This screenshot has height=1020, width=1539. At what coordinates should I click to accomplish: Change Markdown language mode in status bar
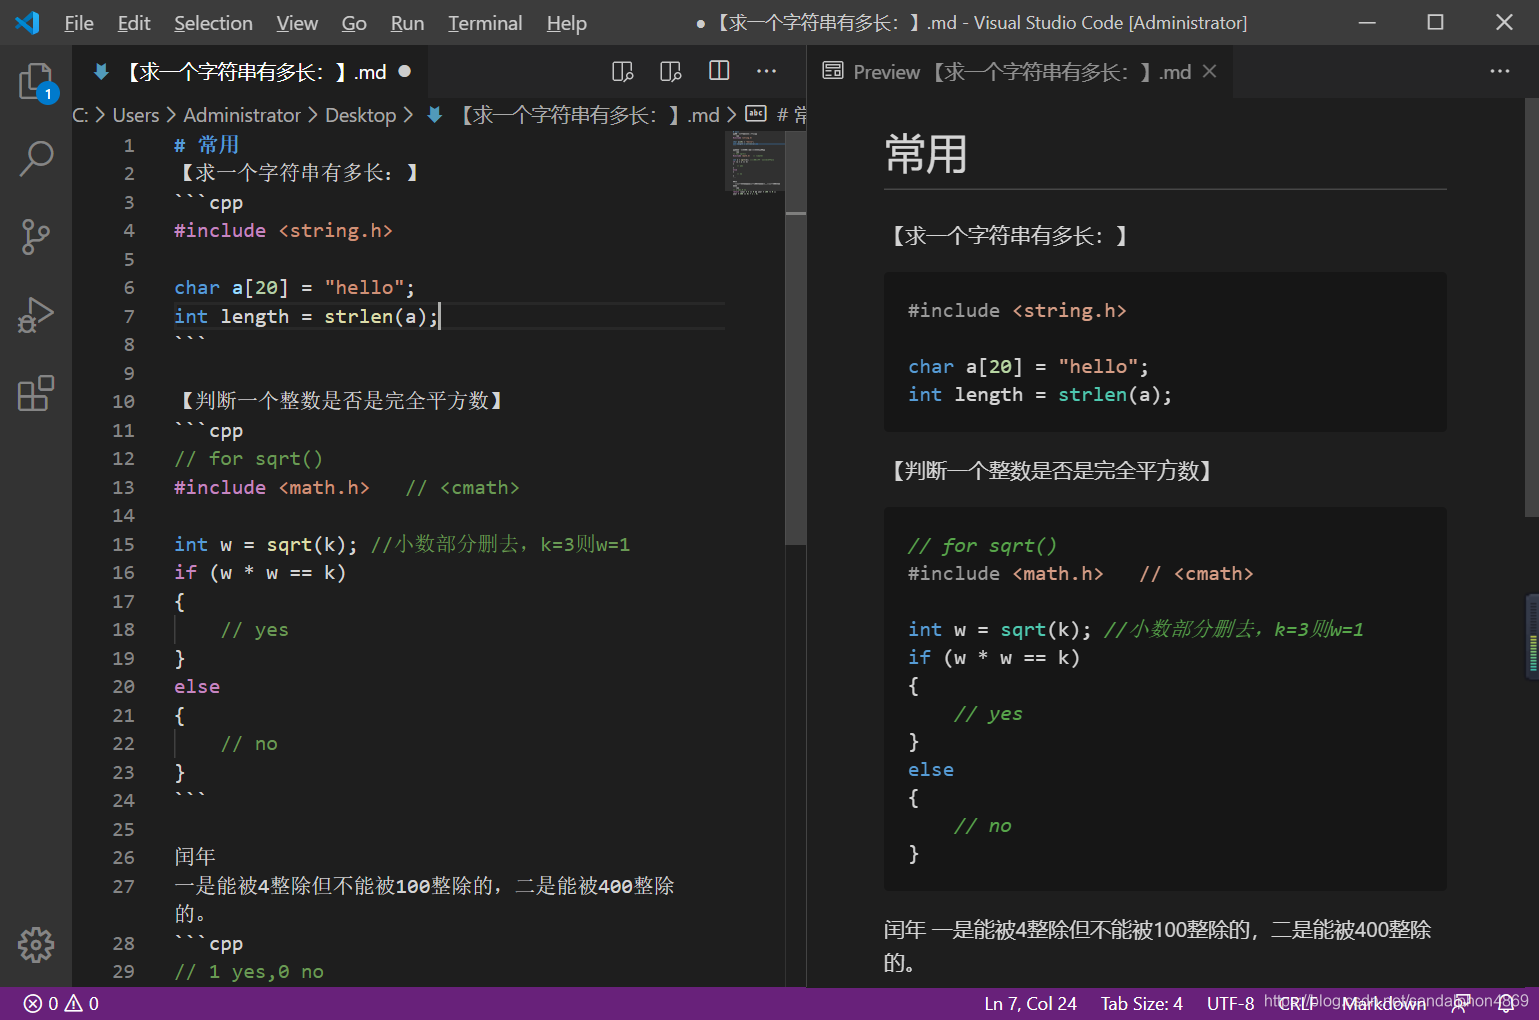click(x=1384, y=1003)
